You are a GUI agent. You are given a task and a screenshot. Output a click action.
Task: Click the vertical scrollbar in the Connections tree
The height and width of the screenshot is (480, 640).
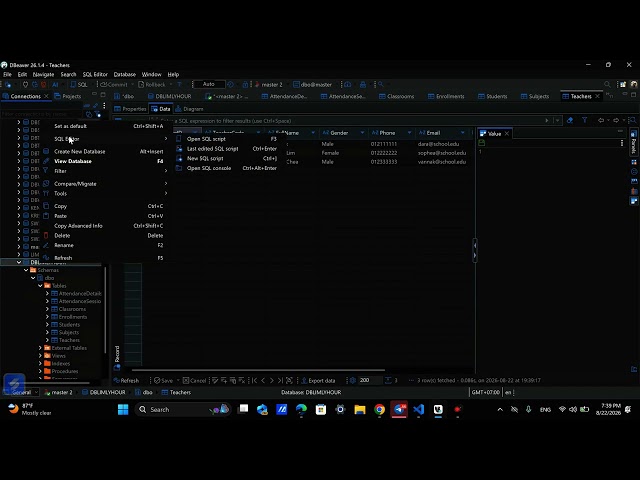[105, 310]
